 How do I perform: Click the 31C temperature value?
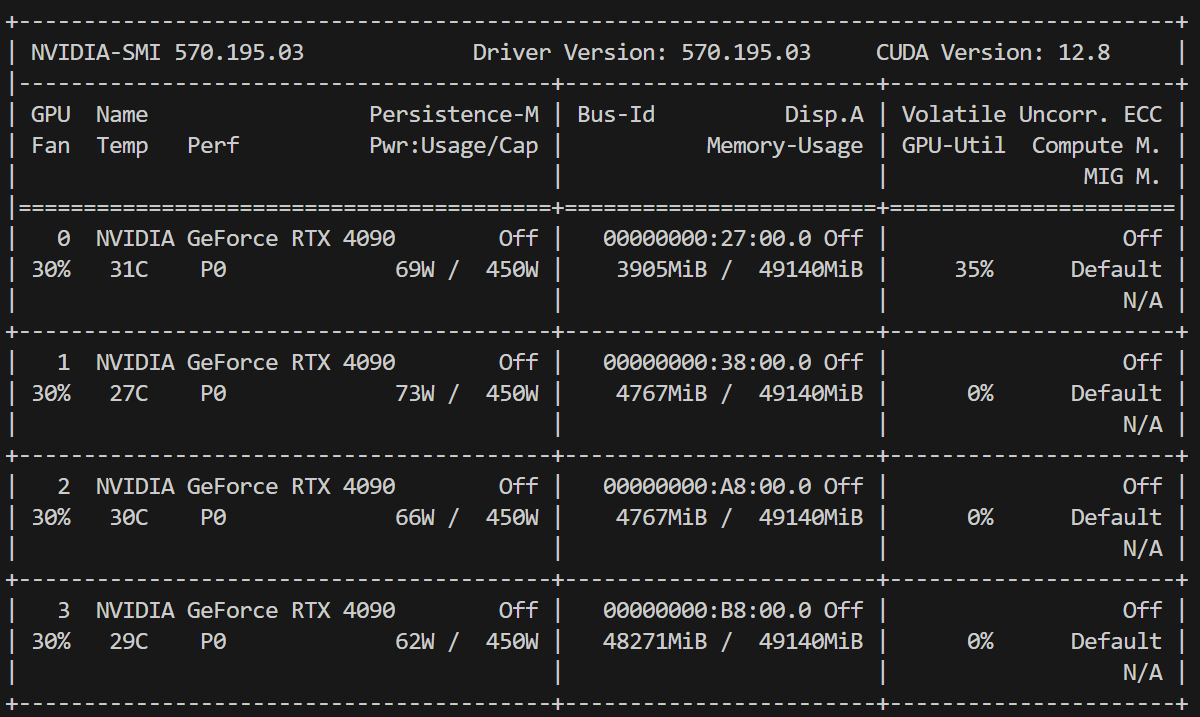click(x=129, y=270)
